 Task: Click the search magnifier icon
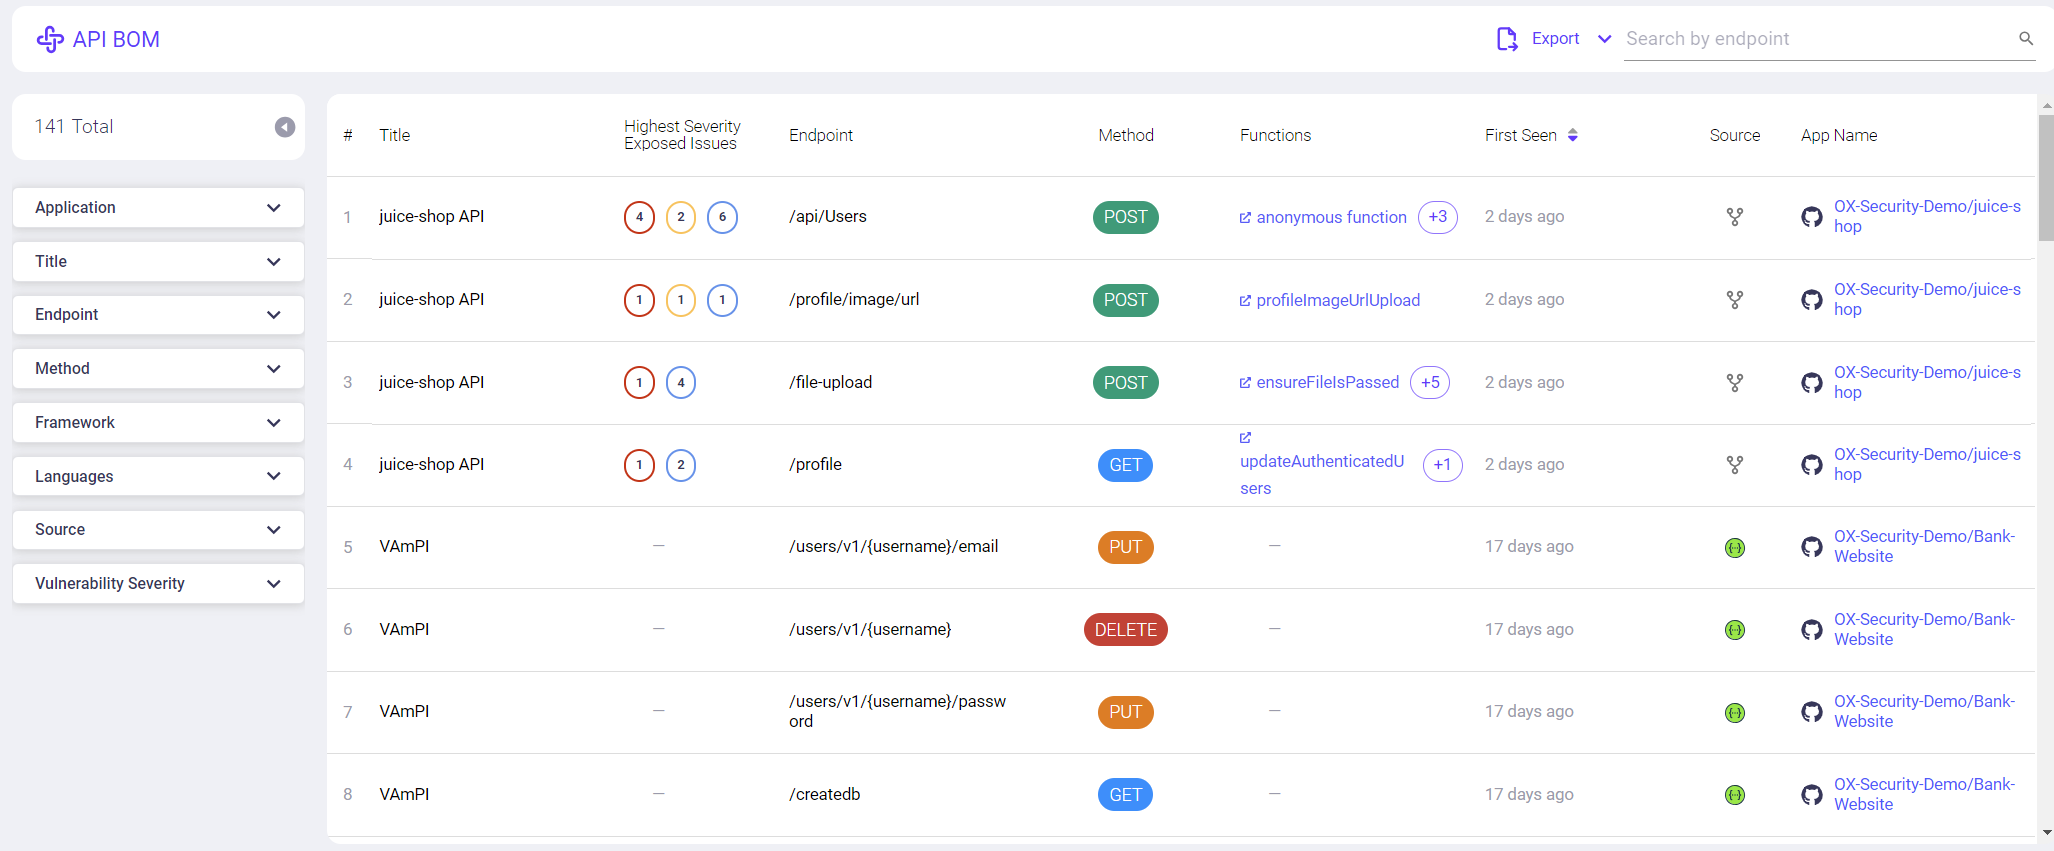tap(2025, 39)
